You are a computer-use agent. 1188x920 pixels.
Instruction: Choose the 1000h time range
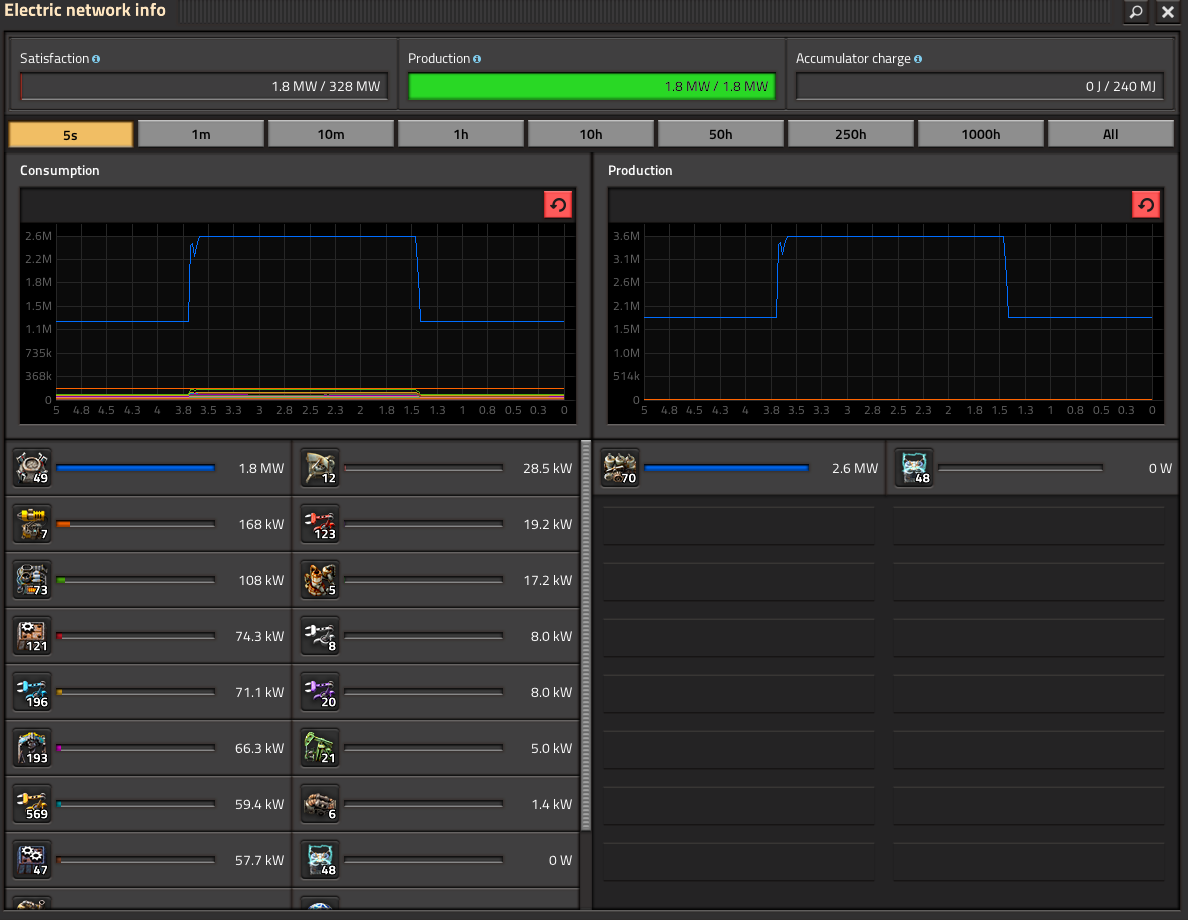point(980,134)
